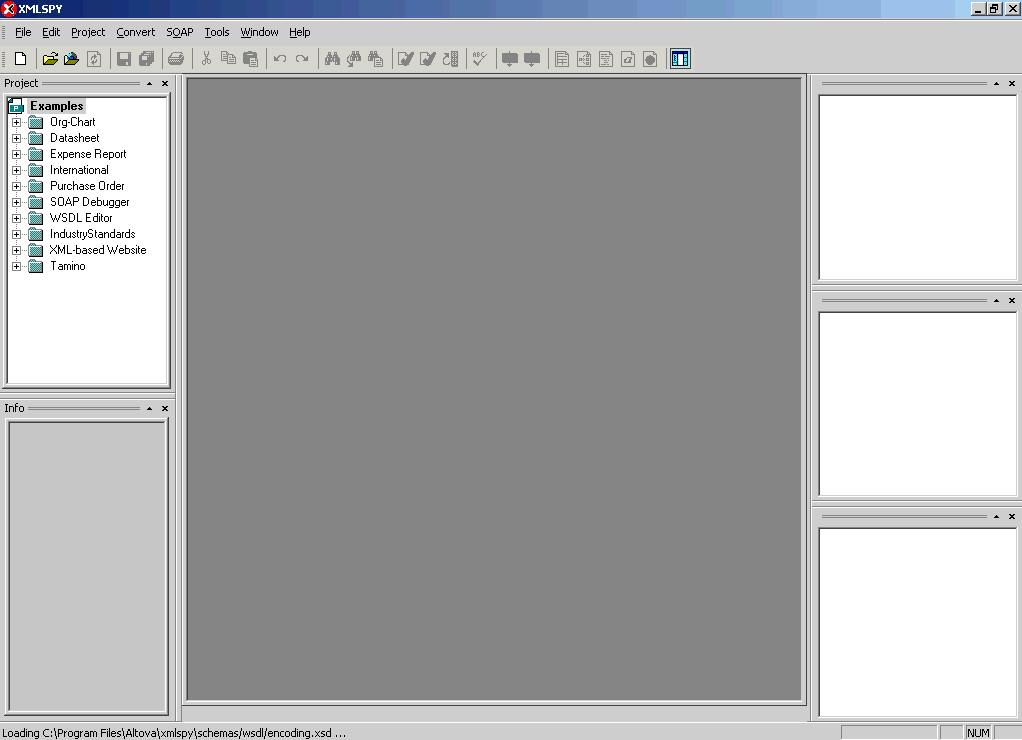The height and width of the screenshot is (740, 1022).
Task: Select the Examples project root
Action: (x=57, y=106)
